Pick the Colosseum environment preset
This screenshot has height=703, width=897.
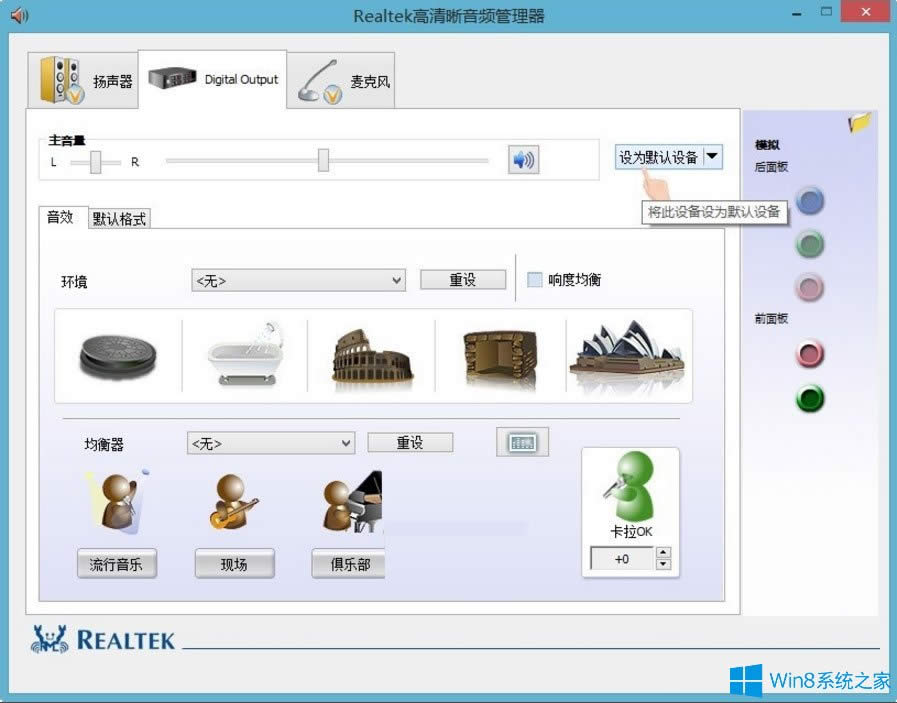[372, 356]
